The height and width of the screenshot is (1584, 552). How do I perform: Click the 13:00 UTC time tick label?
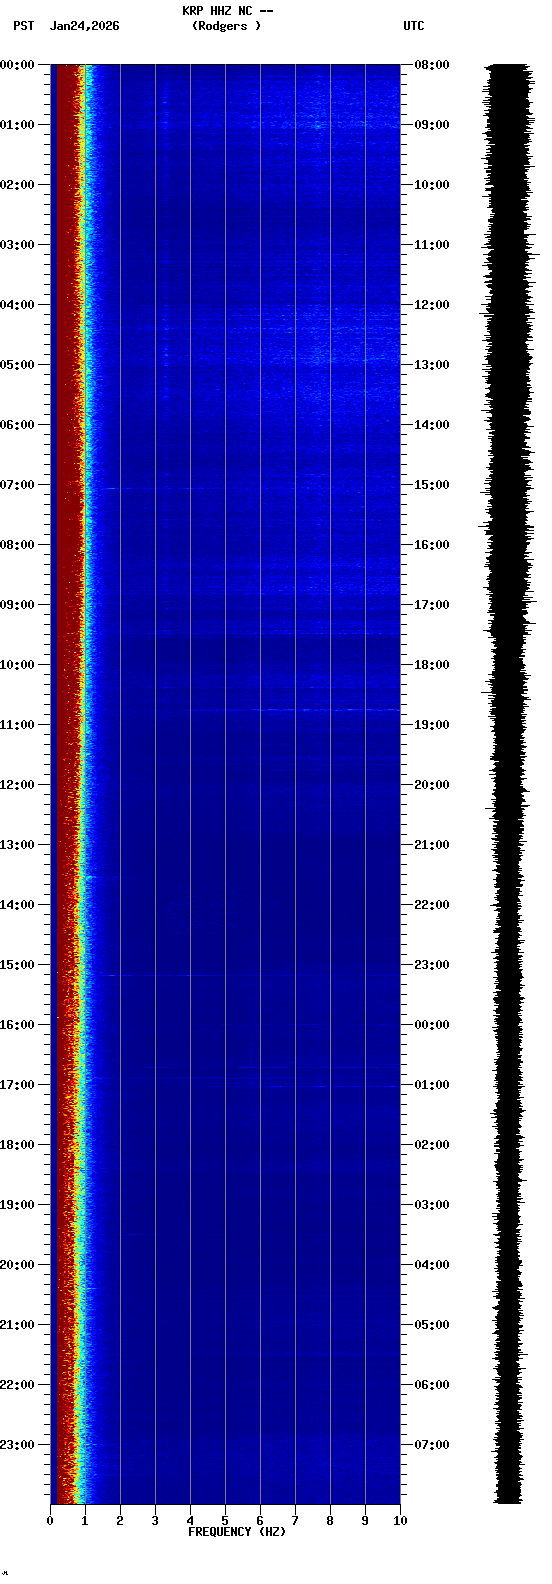(x=432, y=365)
